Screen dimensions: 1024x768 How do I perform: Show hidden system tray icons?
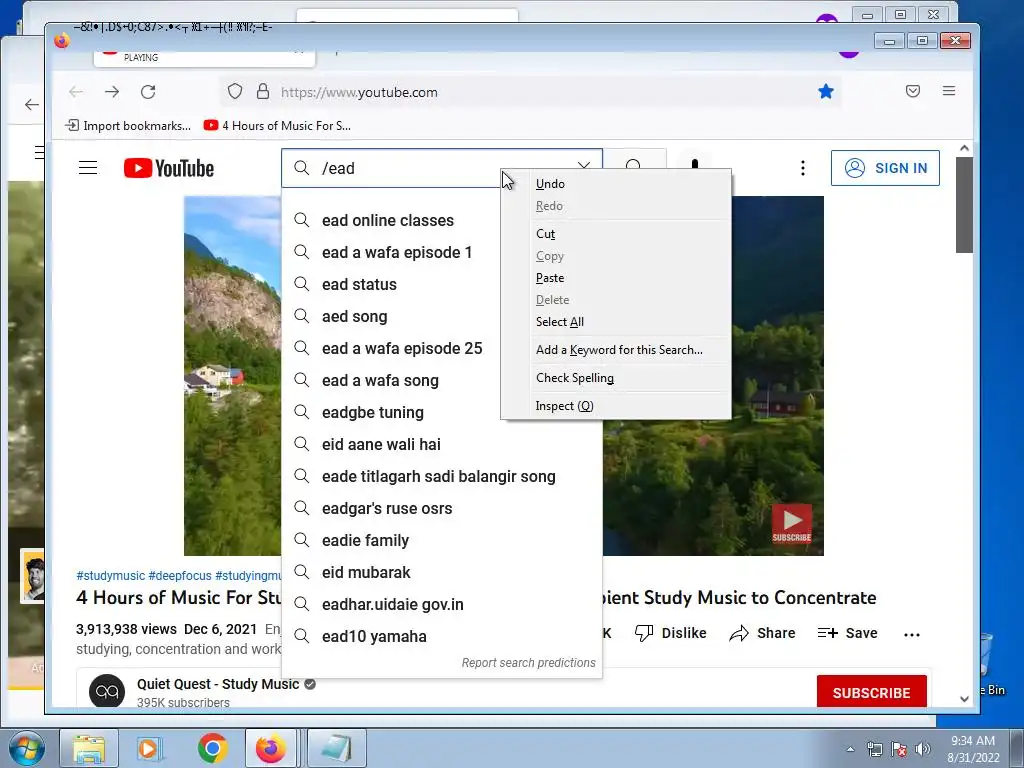pos(850,749)
